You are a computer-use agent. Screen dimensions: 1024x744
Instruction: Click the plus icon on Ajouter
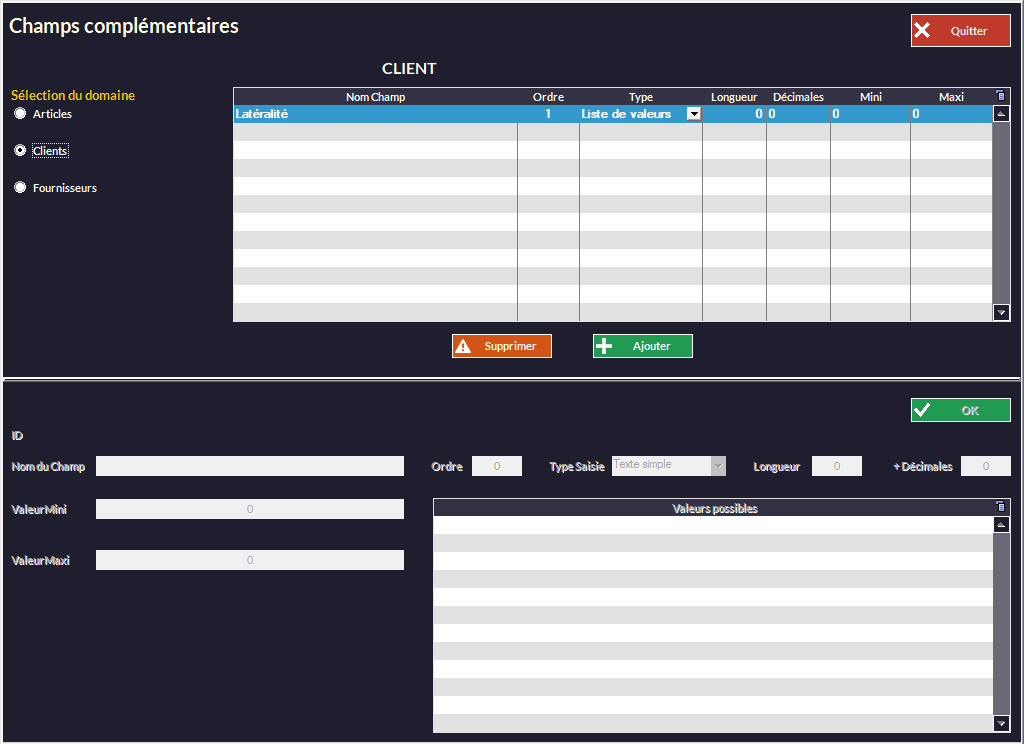coord(604,346)
